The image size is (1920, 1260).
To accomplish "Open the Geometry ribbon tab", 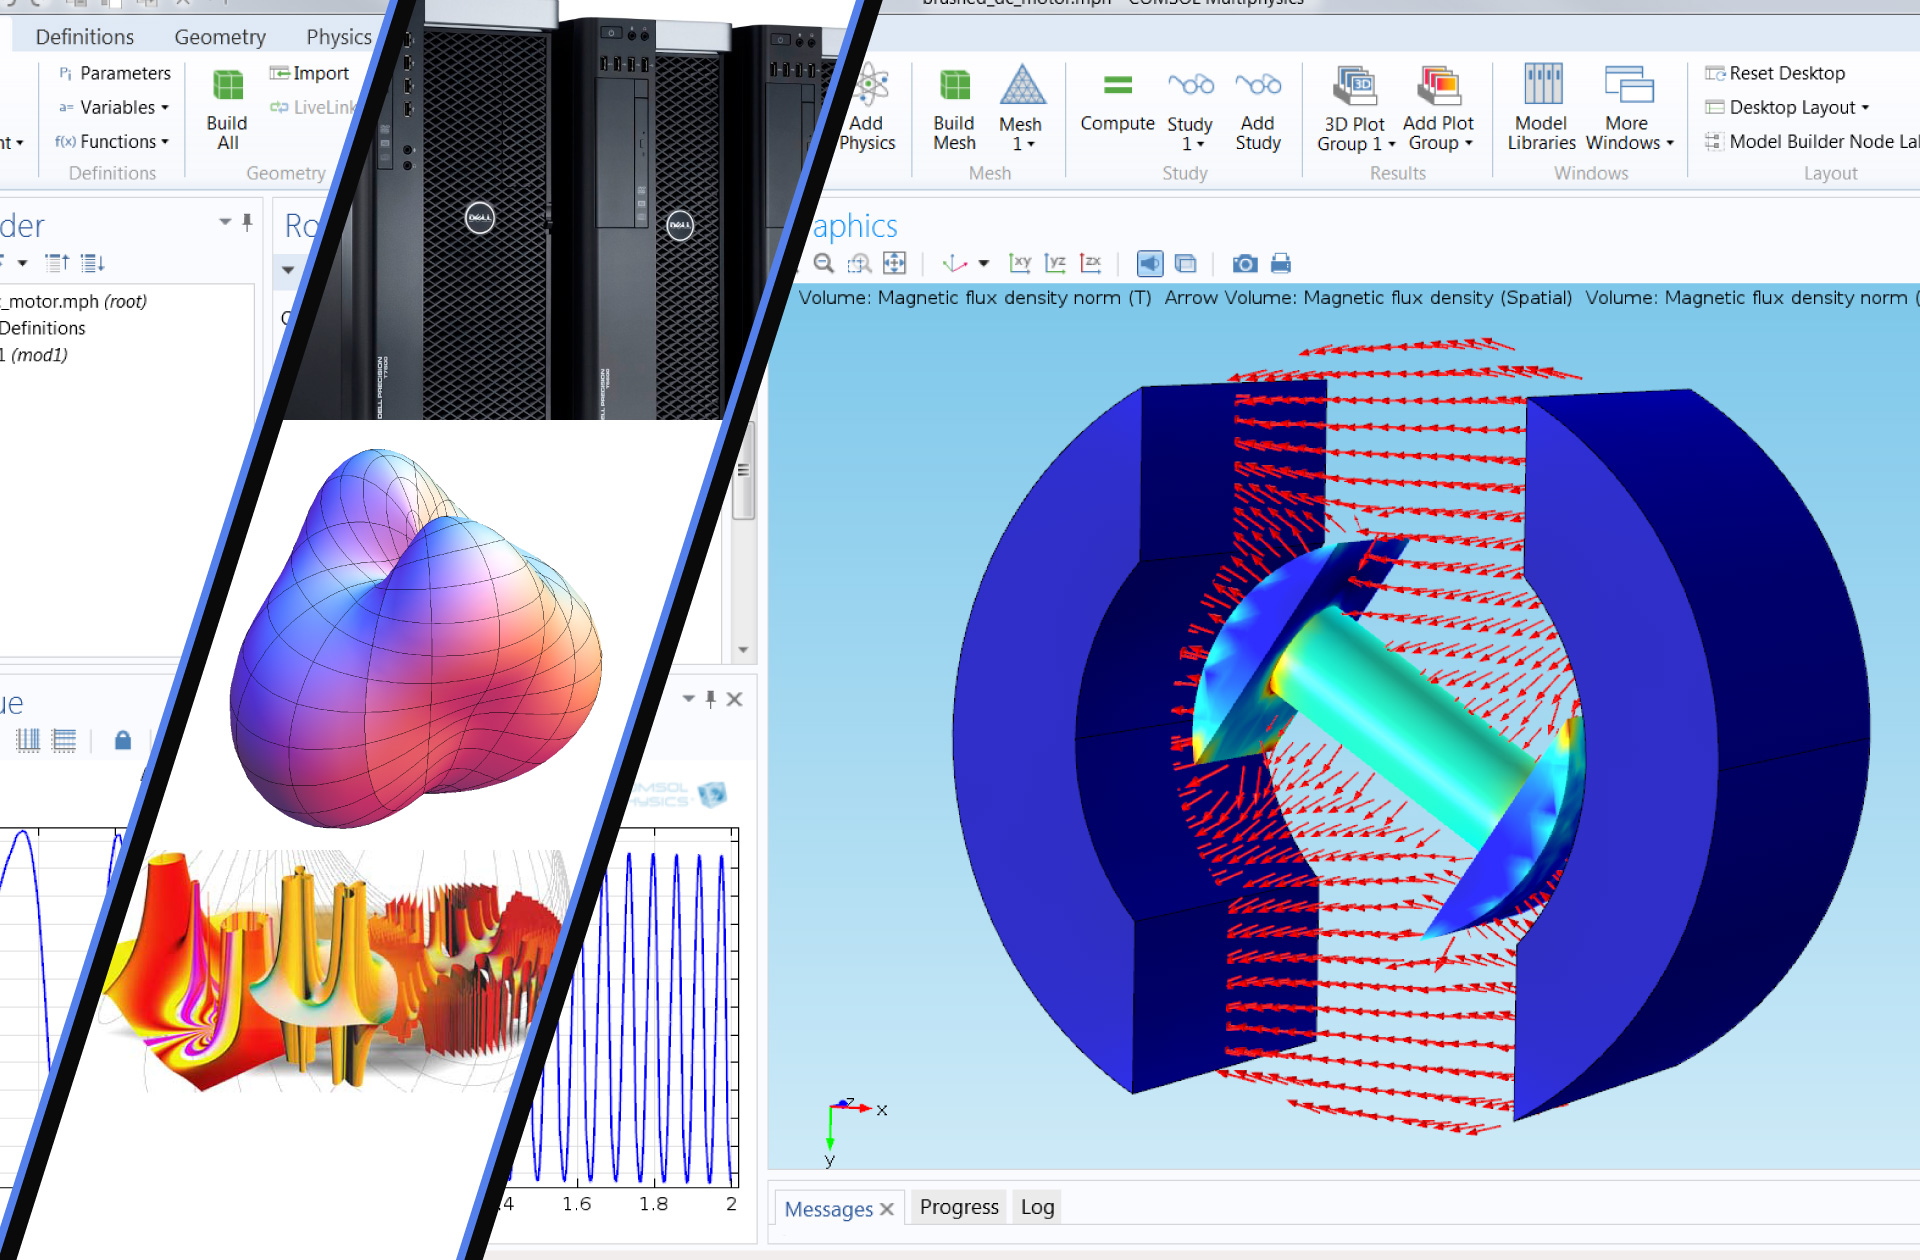I will (220, 37).
